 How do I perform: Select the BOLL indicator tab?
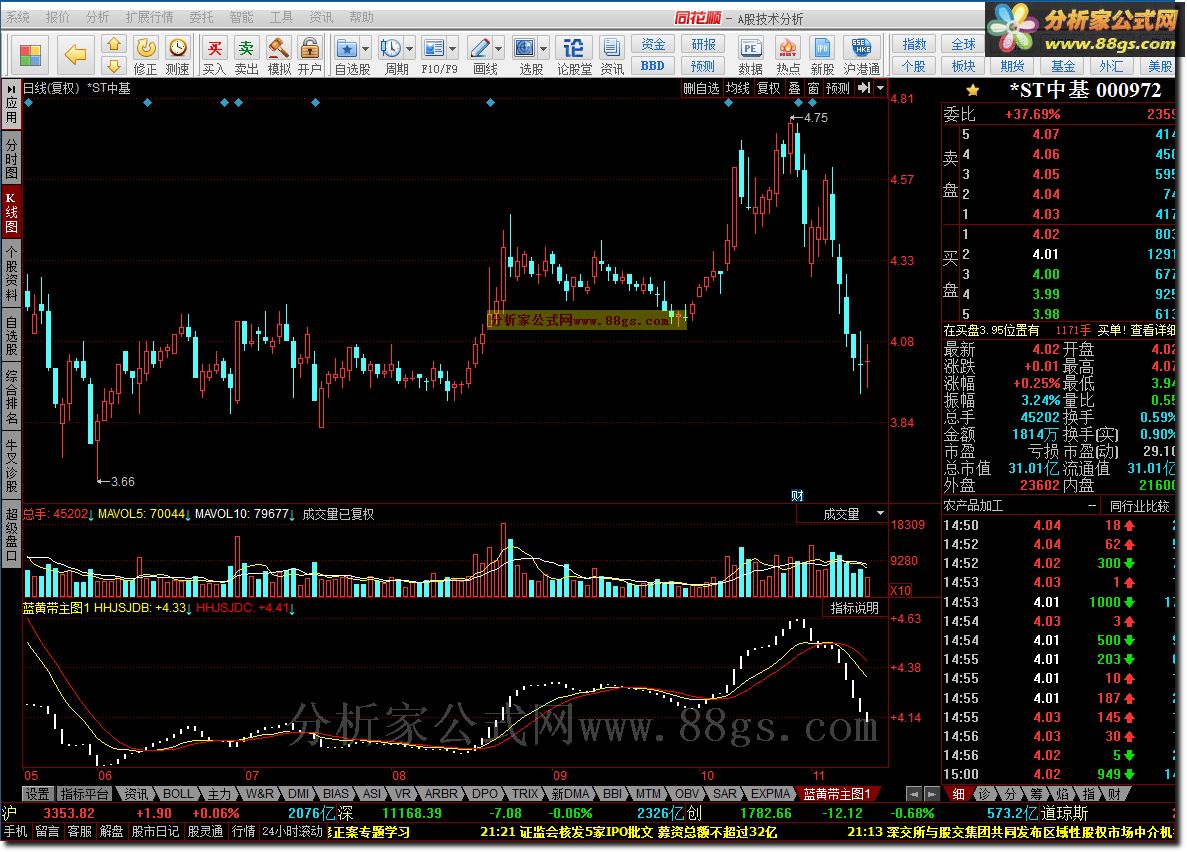178,794
